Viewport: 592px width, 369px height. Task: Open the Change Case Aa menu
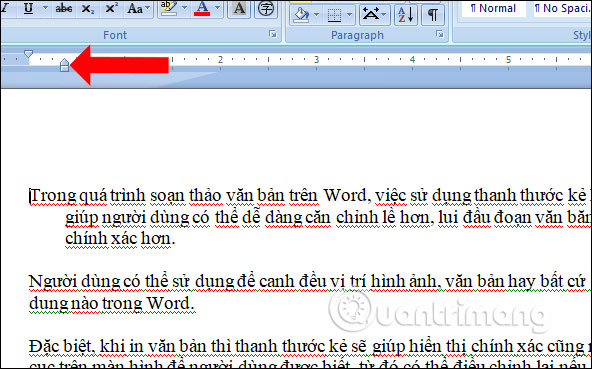tap(139, 8)
